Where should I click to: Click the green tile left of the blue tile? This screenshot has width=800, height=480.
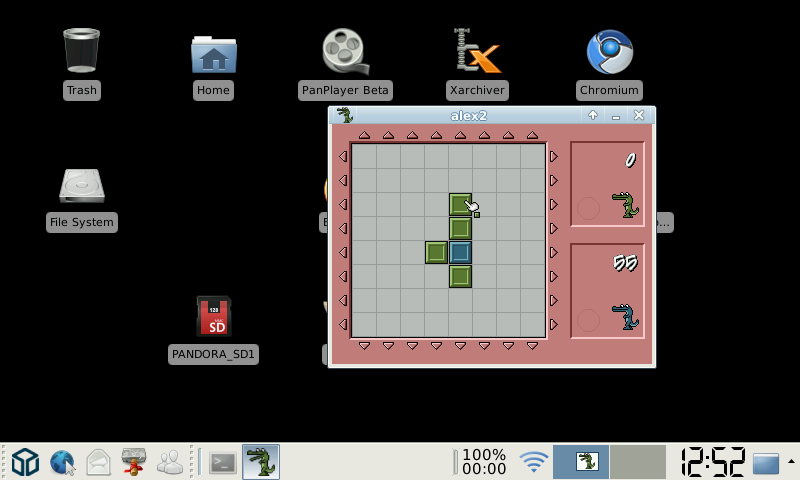coord(436,252)
